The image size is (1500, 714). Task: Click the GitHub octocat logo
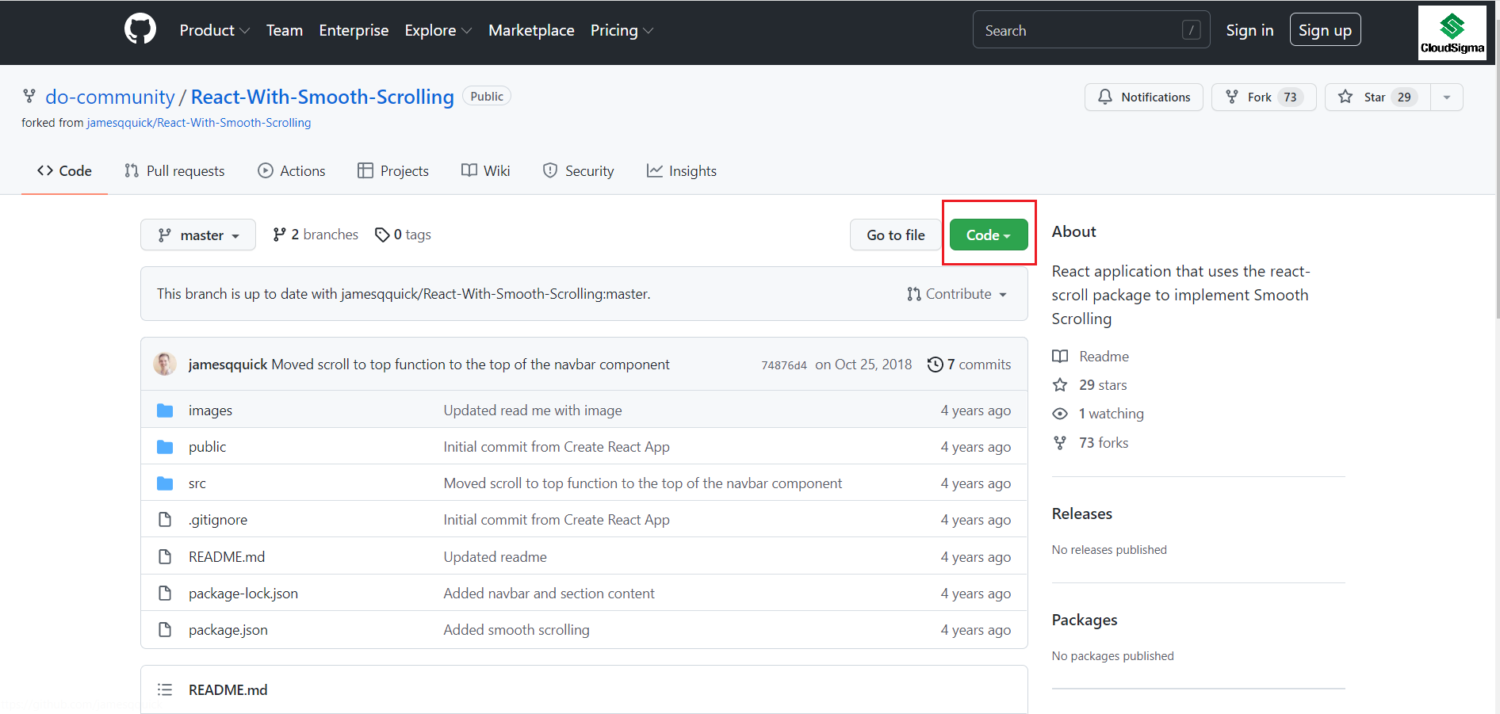140,30
